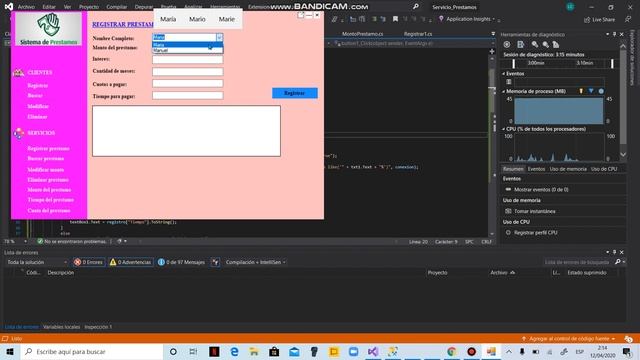This screenshot has height=360, width=640.
Task: Click the Tiempo para pagar input field
Action: tap(187, 96)
